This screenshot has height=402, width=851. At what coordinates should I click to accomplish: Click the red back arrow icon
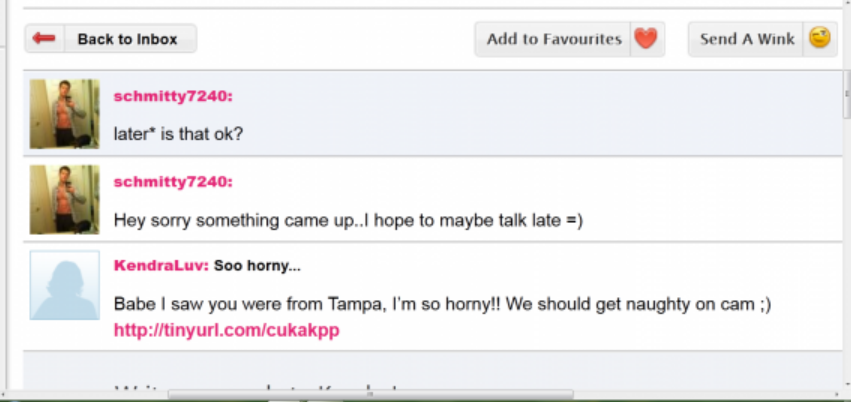coord(43,39)
